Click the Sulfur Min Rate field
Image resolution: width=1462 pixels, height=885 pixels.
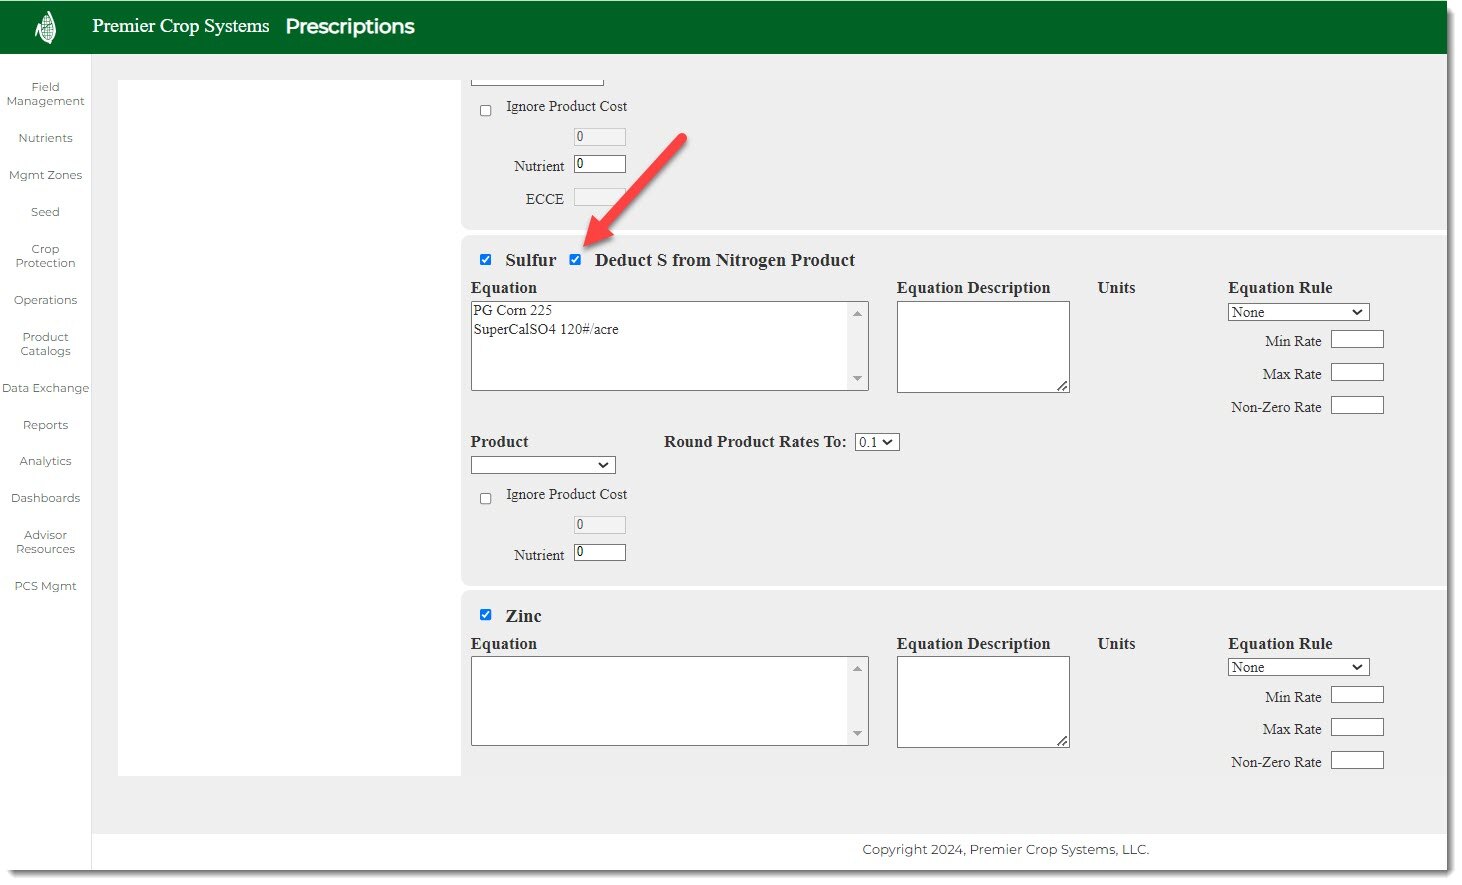pos(1357,340)
